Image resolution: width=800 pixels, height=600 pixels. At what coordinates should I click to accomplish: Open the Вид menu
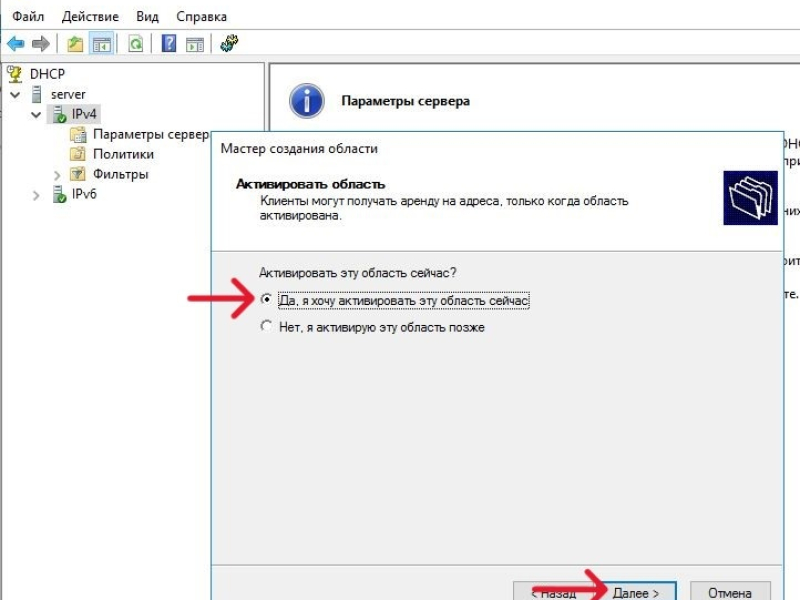[x=147, y=16]
